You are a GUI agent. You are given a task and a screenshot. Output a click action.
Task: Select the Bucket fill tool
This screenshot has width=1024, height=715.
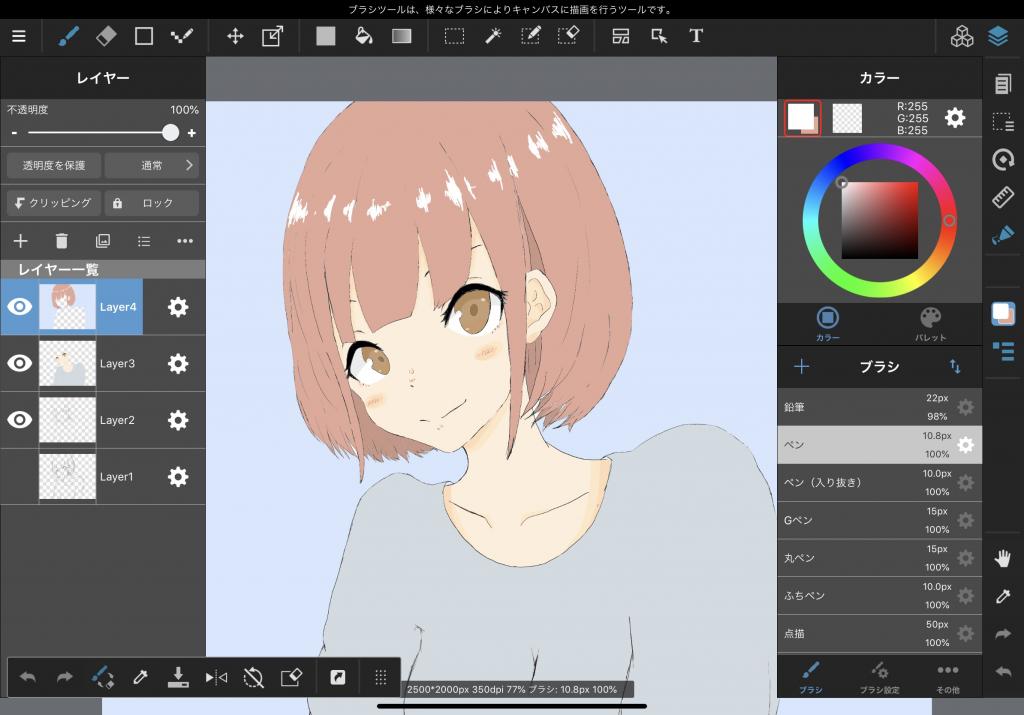[x=364, y=36]
